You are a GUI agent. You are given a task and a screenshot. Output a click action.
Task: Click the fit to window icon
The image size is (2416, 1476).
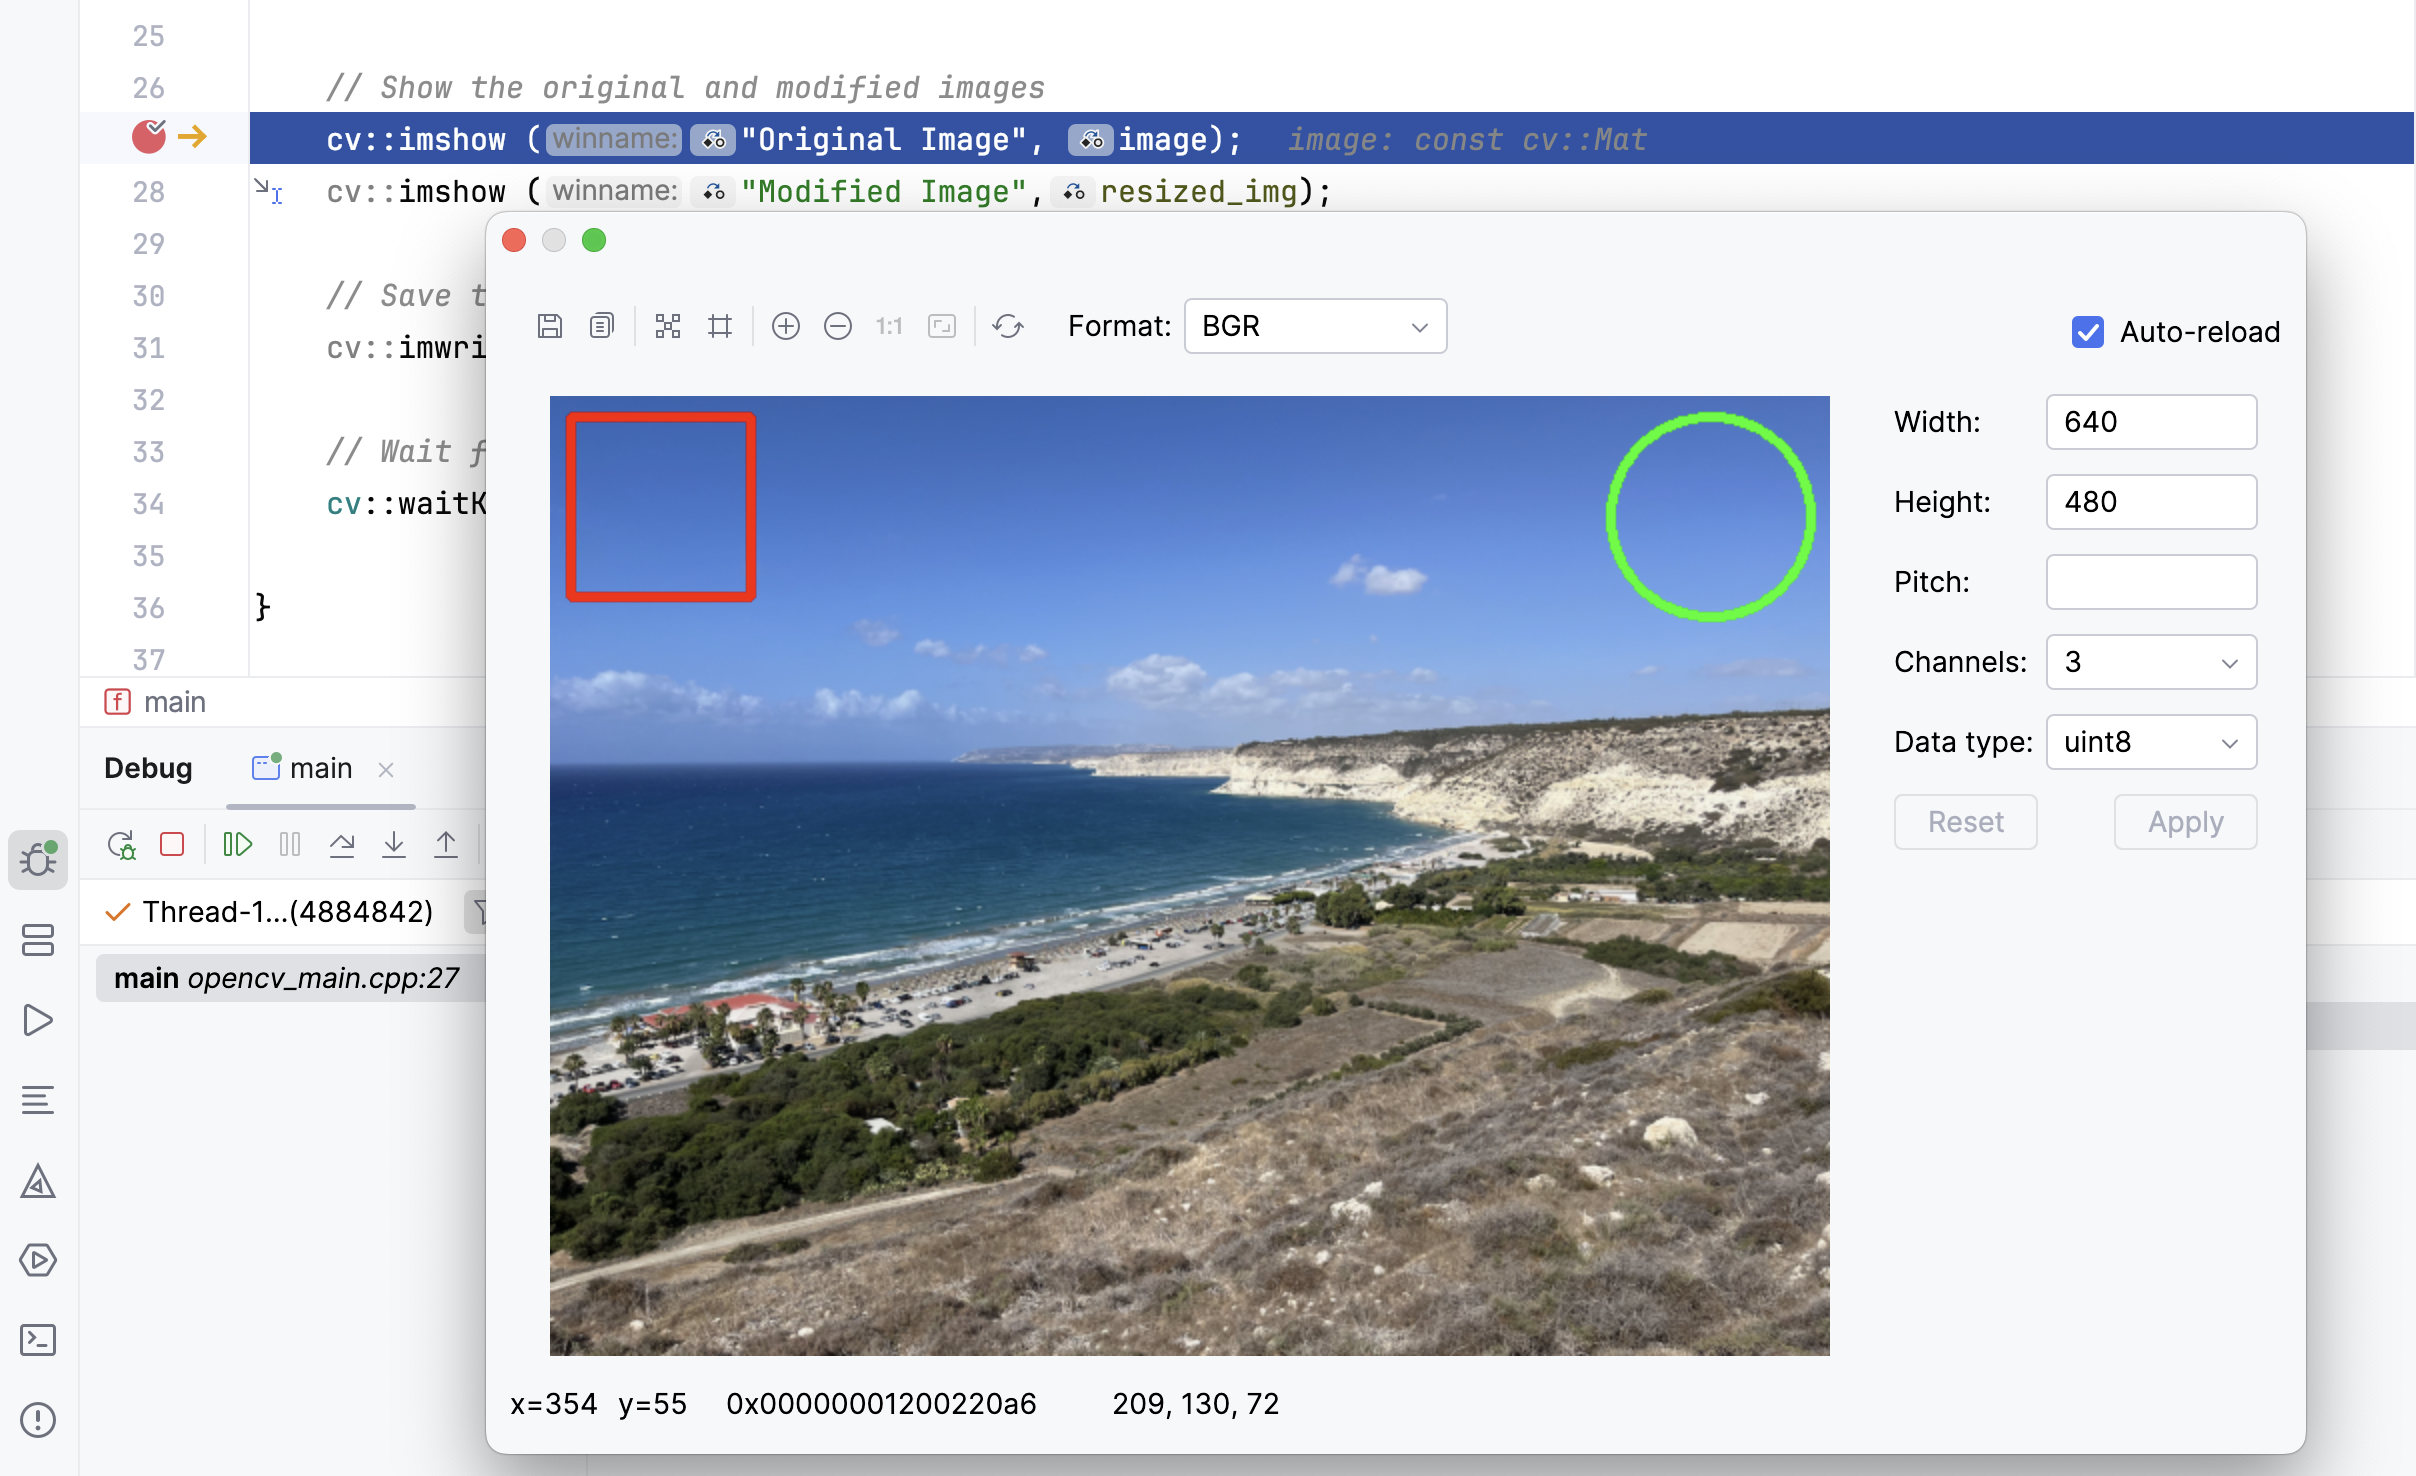pyautogui.click(x=944, y=326)
